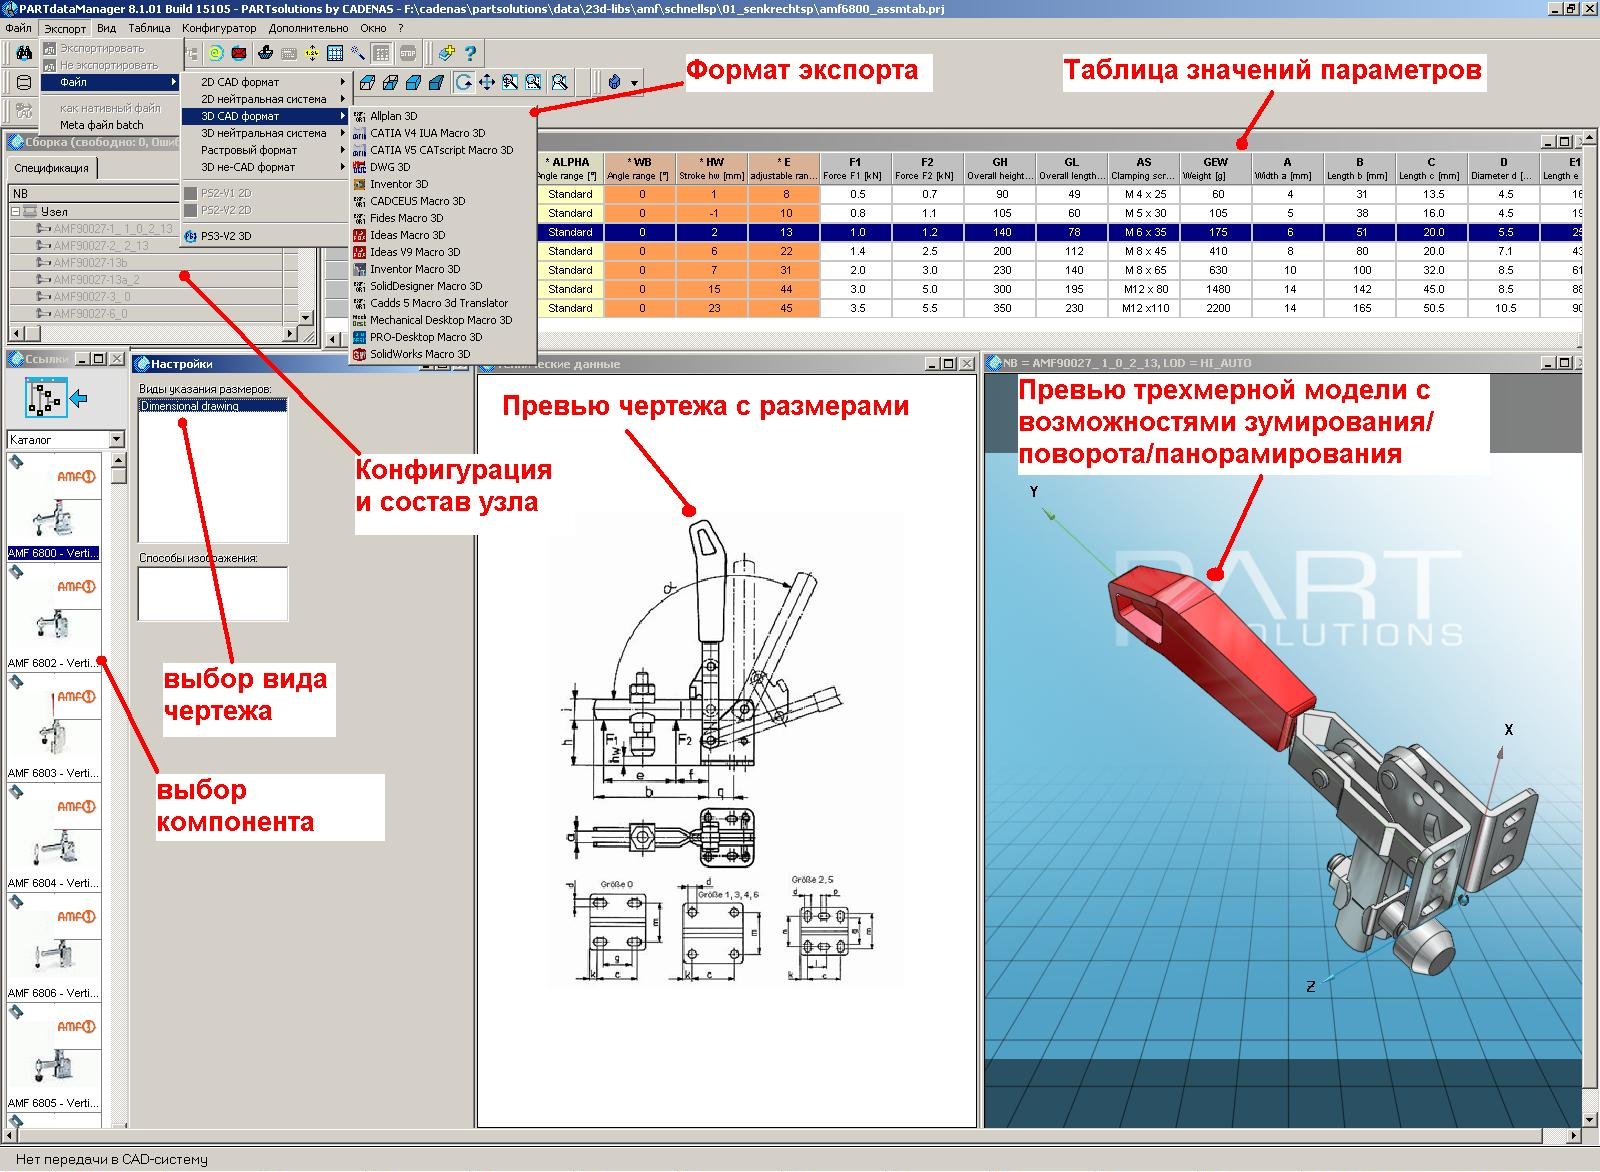Click the magic wand toolbar icon
Image resolution: width=1600 pixels, height=1172 pixels.
point(357,53)
